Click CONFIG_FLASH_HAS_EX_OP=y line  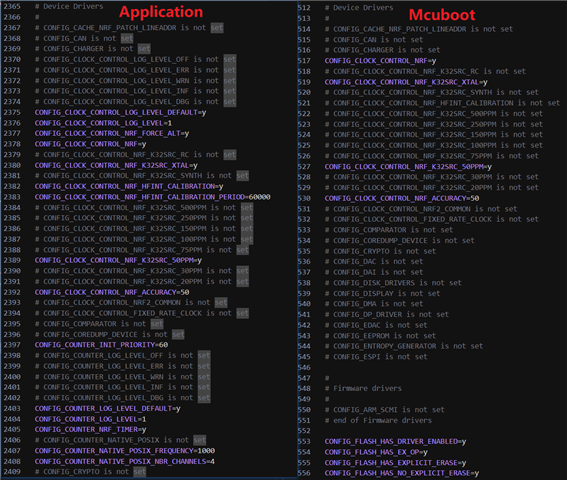pos(376,452)
